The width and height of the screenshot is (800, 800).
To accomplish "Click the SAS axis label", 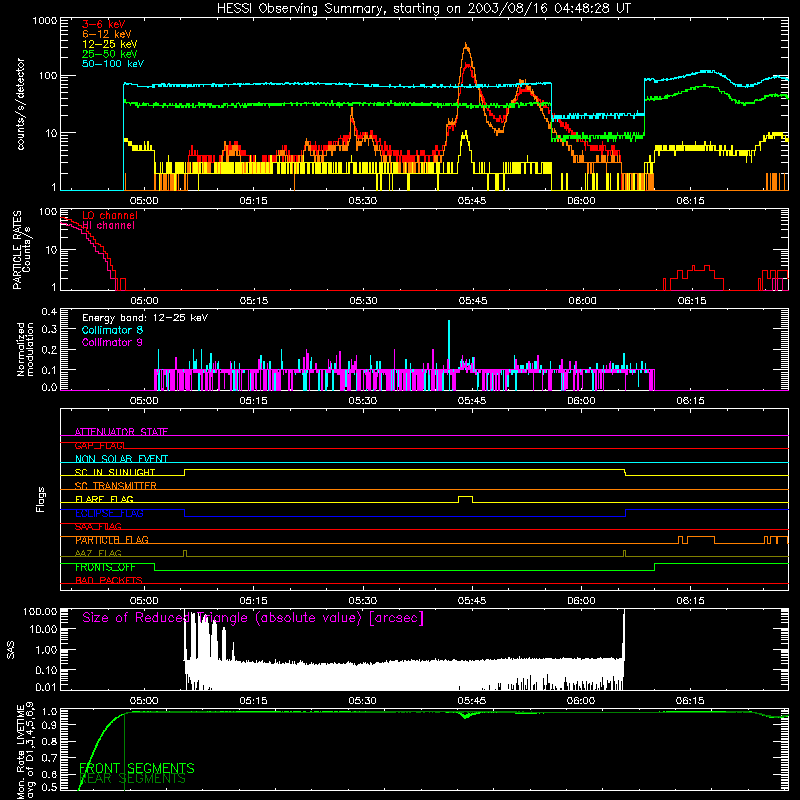I will (x=11, y=650).
